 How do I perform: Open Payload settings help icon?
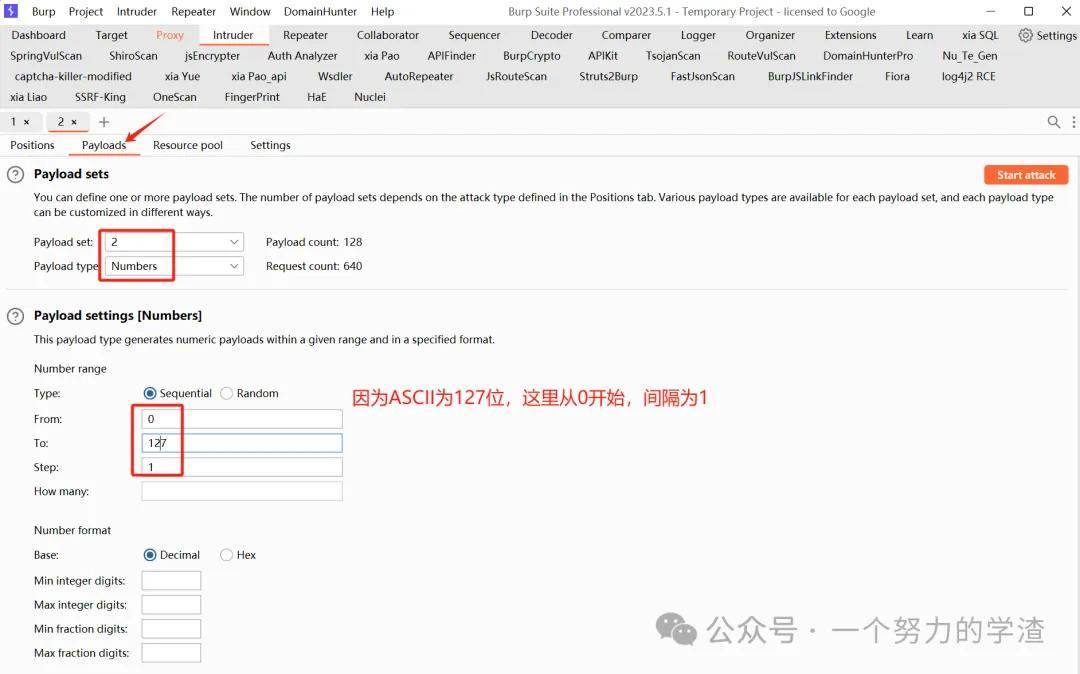(15, 316)
